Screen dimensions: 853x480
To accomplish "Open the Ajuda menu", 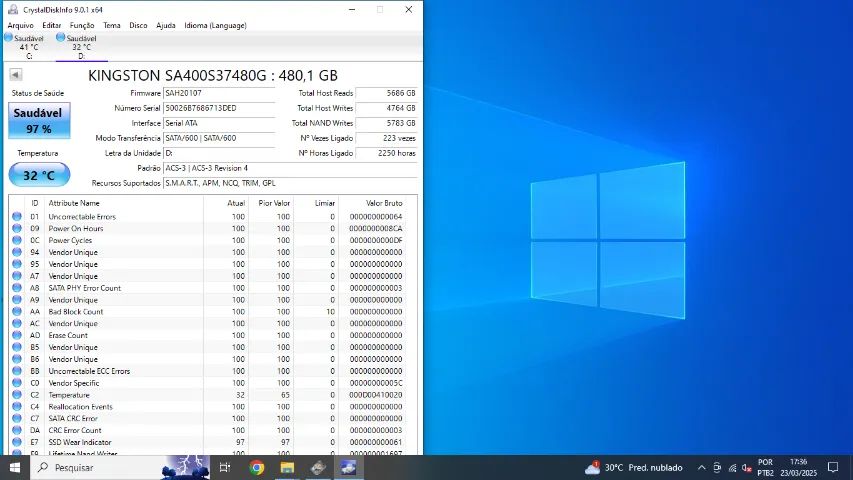I will pos(165,25).
